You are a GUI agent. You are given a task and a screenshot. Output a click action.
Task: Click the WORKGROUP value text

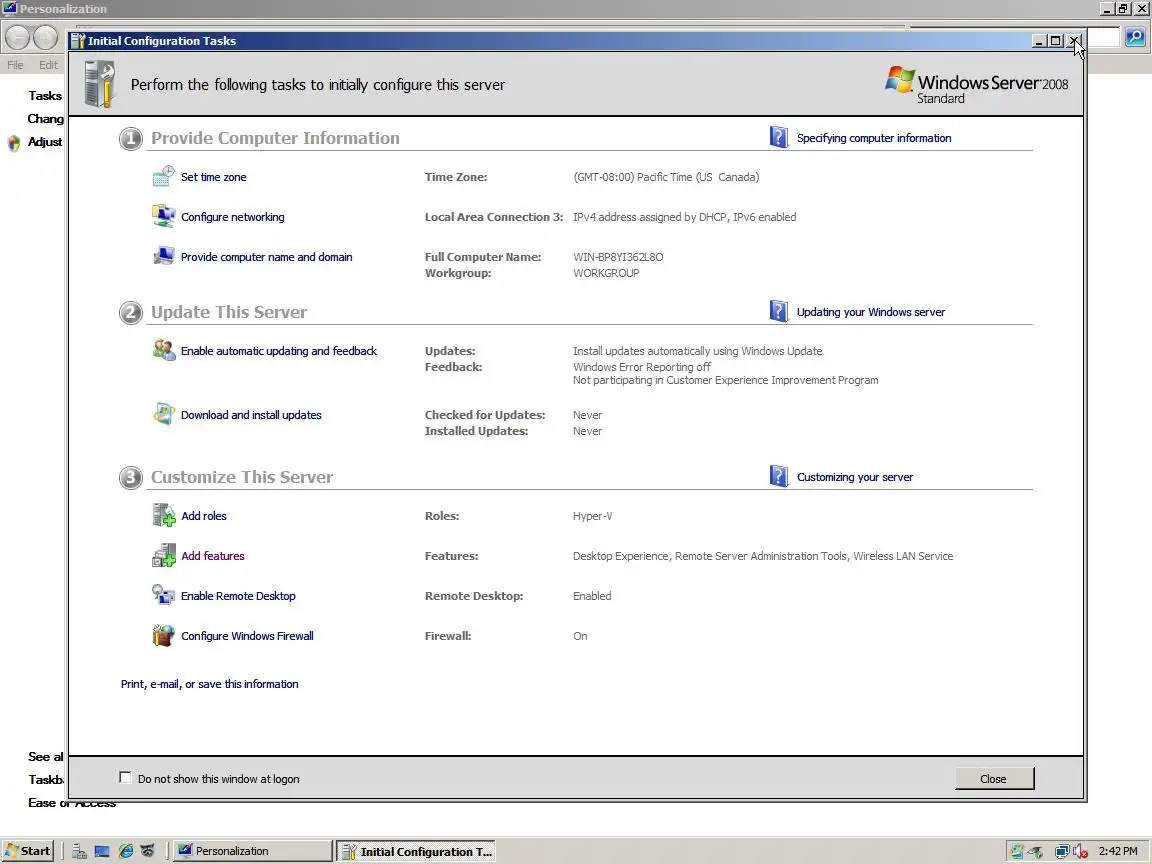pos(606,273)
